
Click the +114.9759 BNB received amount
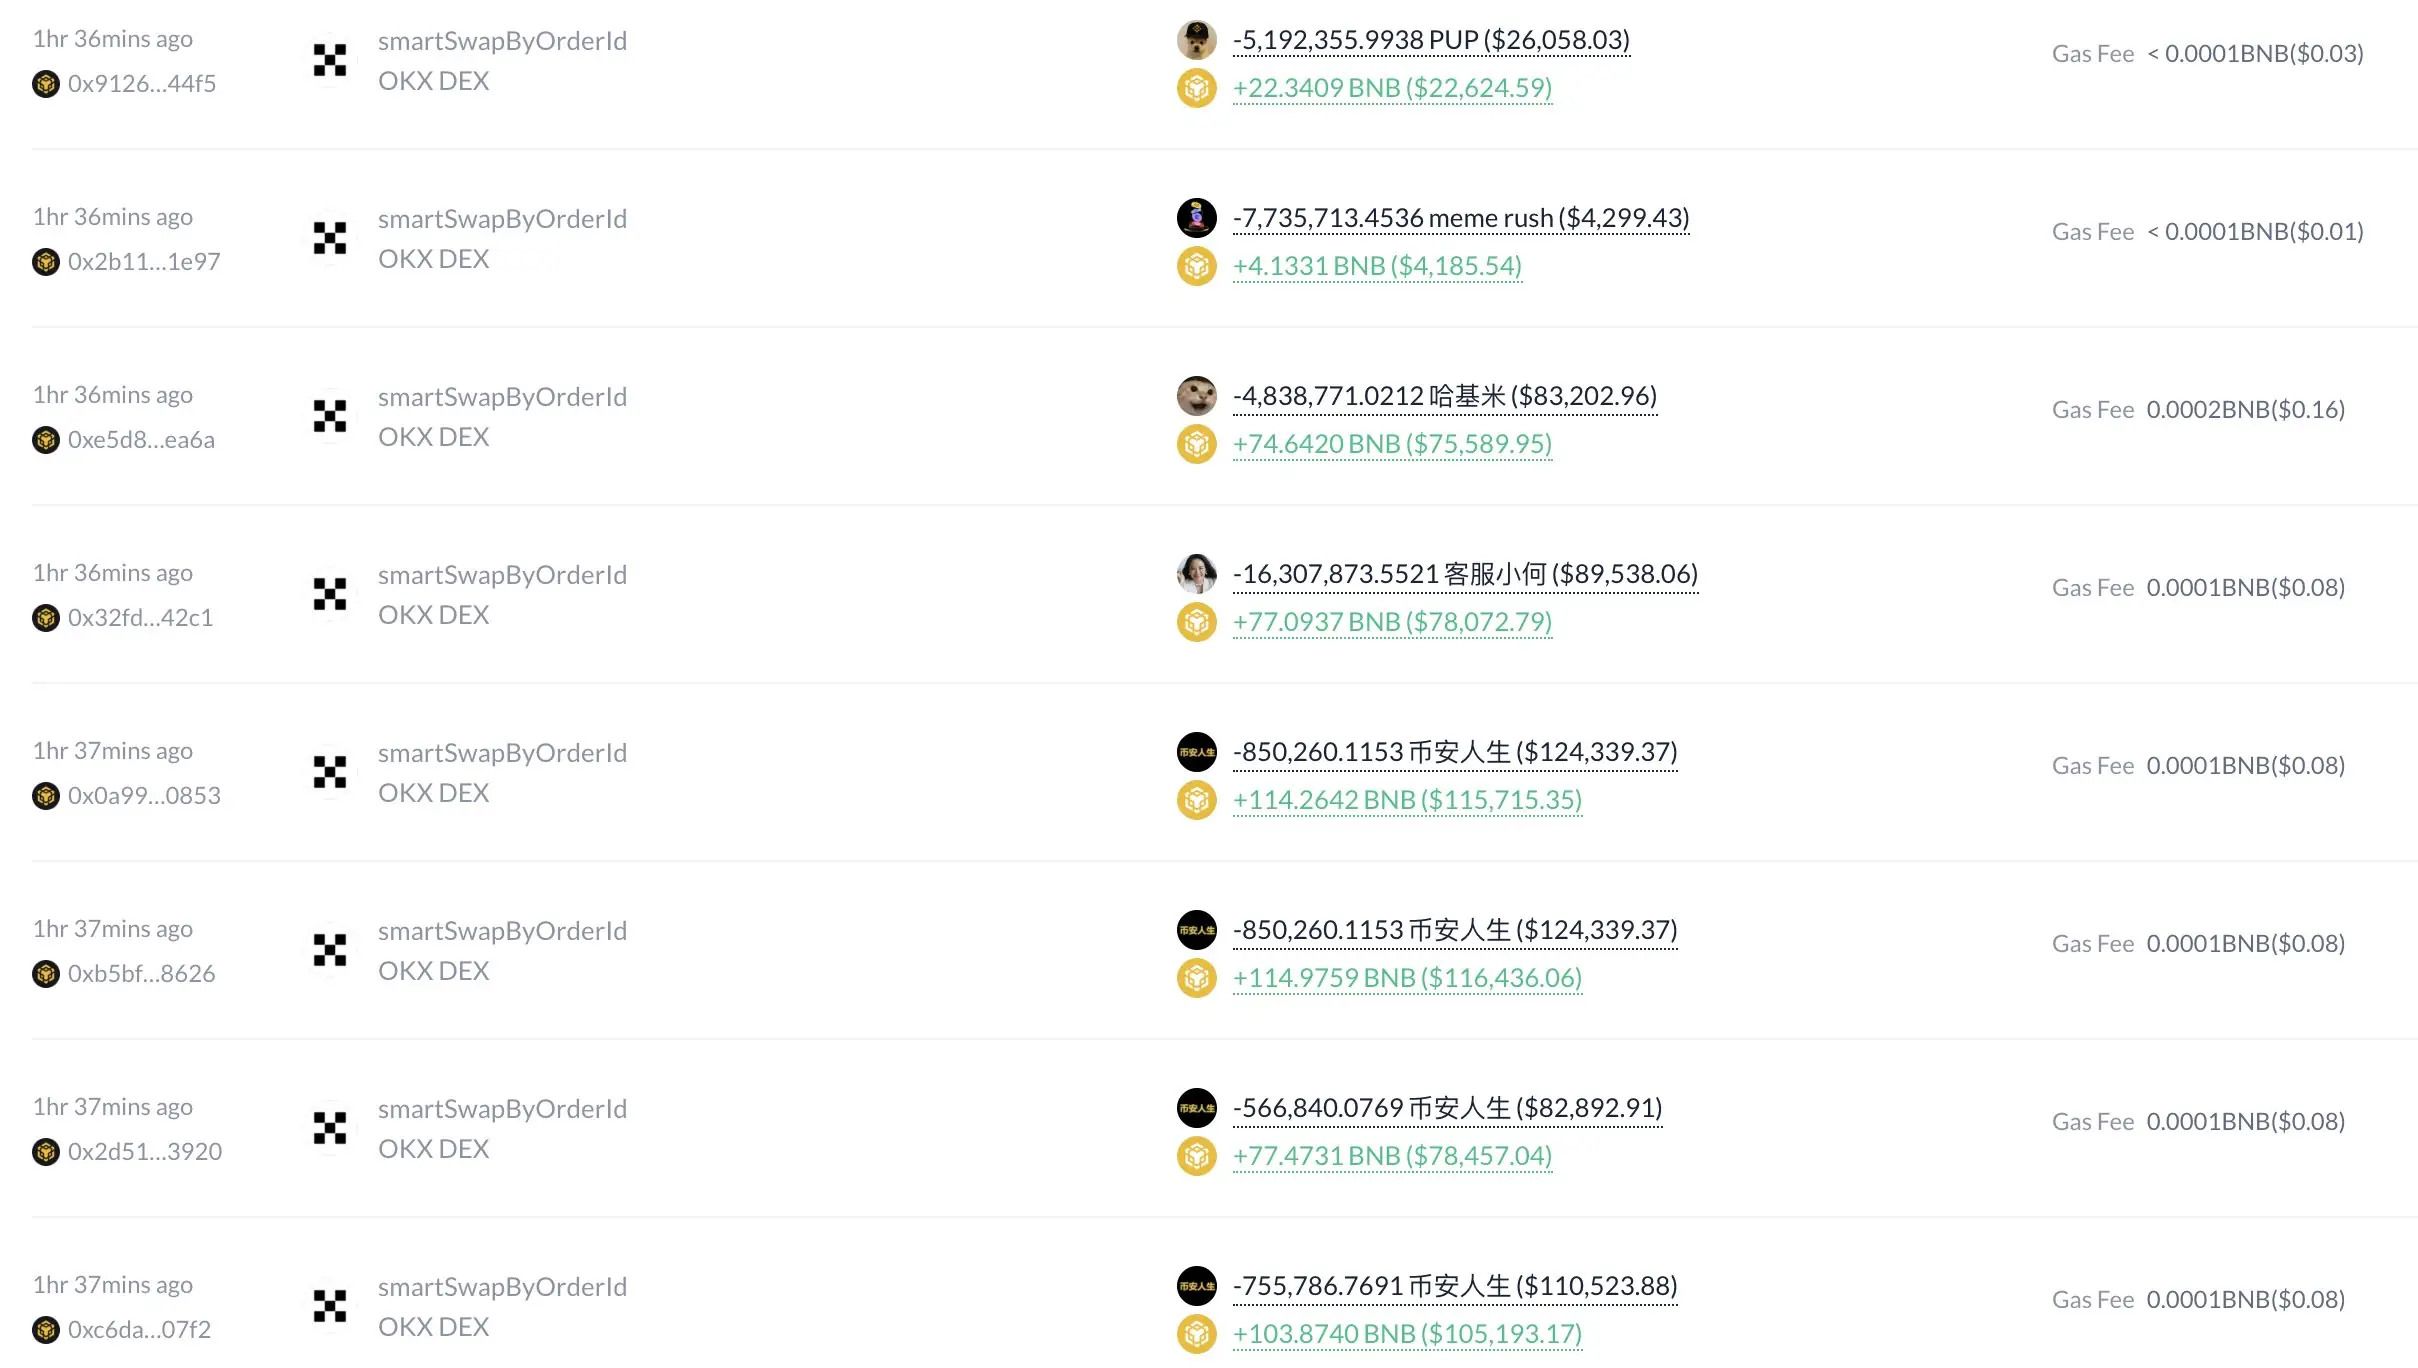coord(1407,978)
